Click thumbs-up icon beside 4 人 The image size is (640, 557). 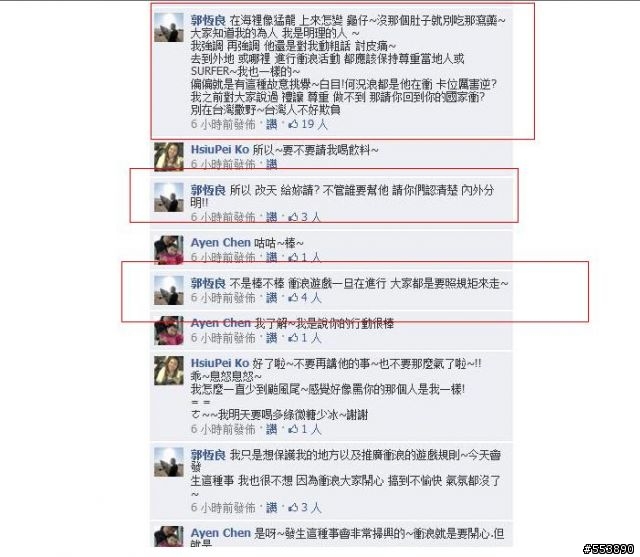[x=293, y=298]
